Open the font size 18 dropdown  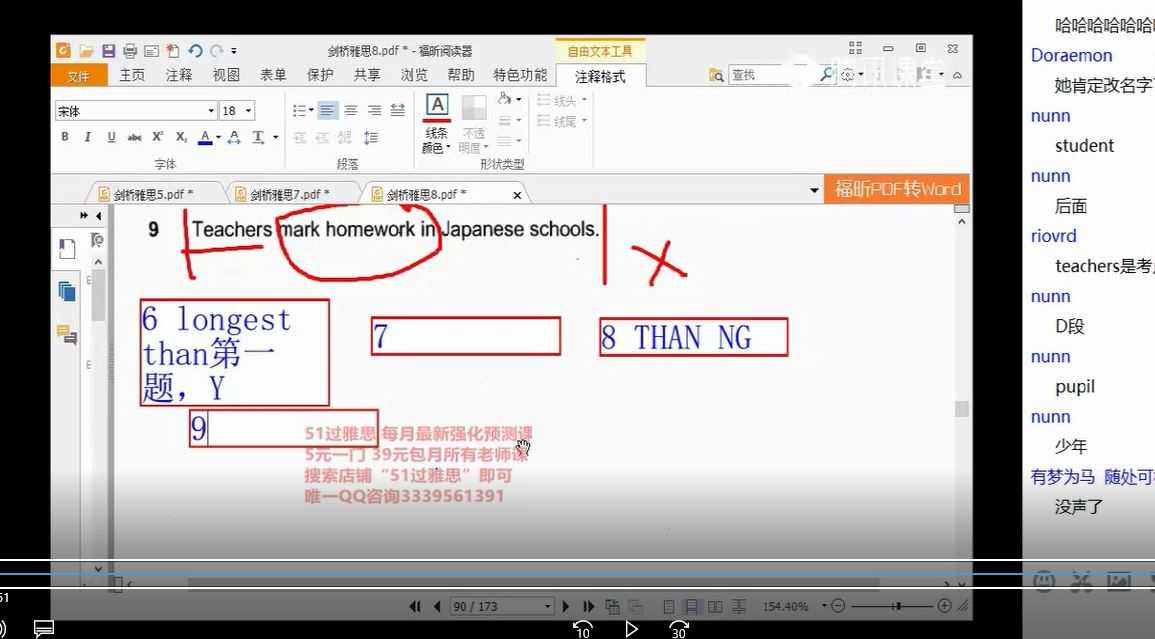coord(248,111)
